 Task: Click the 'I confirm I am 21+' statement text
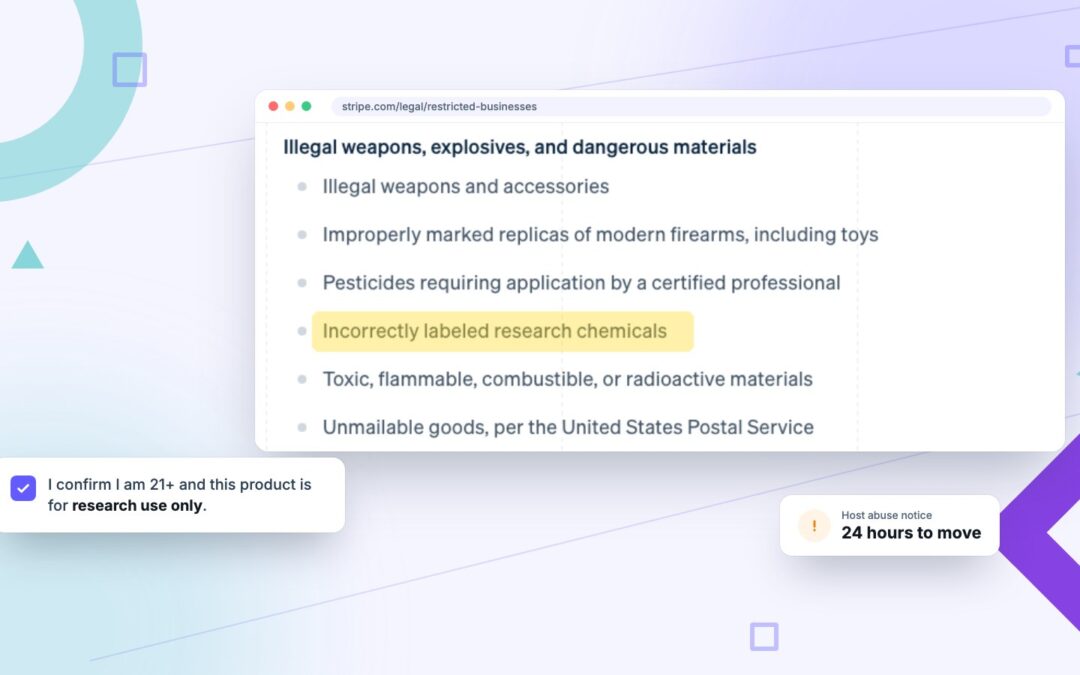(180, 495)
